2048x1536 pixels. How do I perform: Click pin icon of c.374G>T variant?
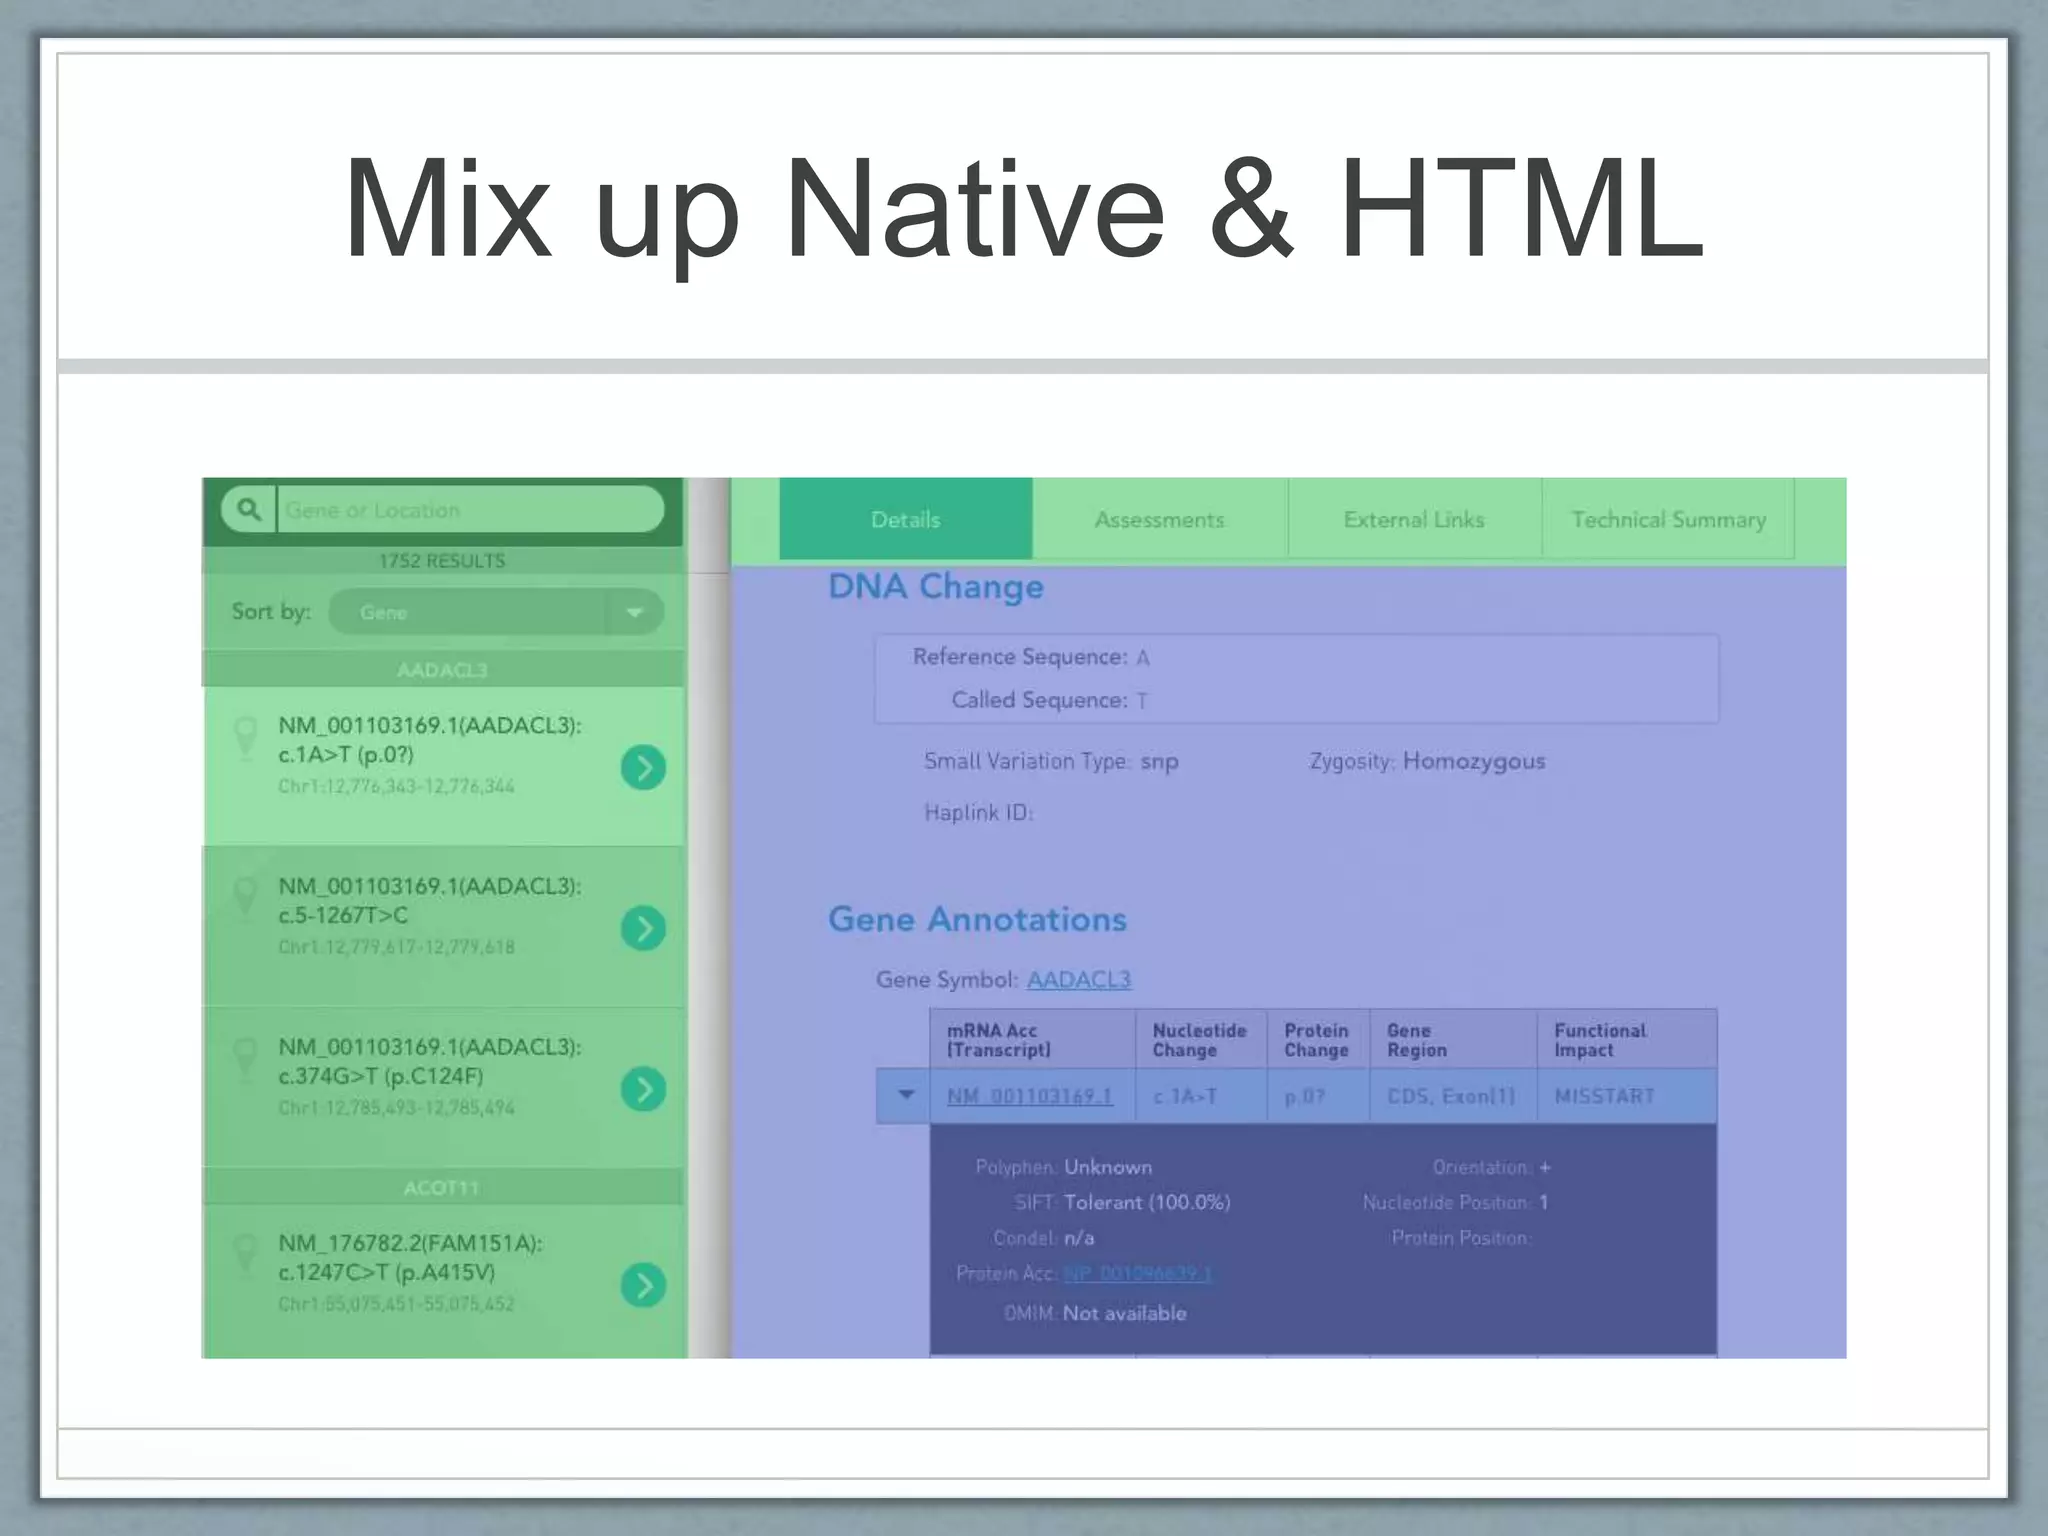(245, 1060)
